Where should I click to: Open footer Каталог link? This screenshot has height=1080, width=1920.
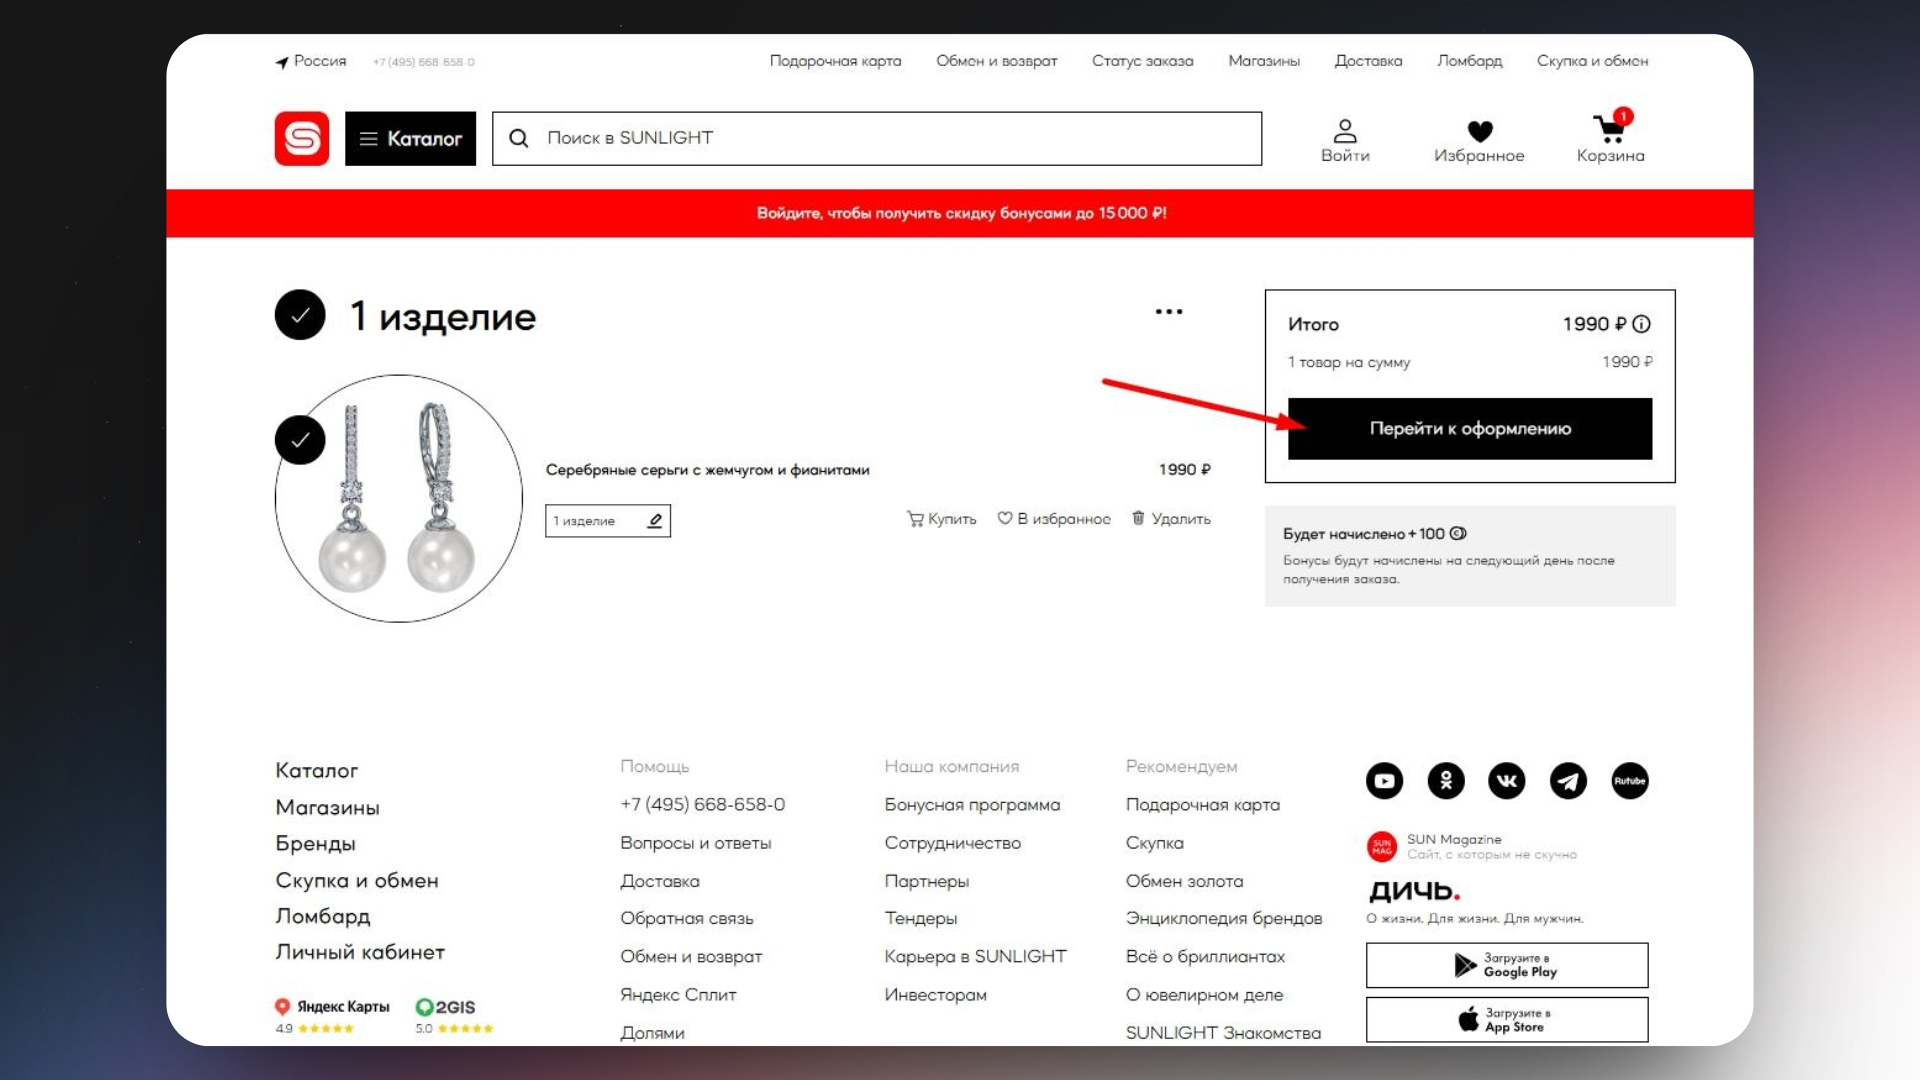[317, 771]
